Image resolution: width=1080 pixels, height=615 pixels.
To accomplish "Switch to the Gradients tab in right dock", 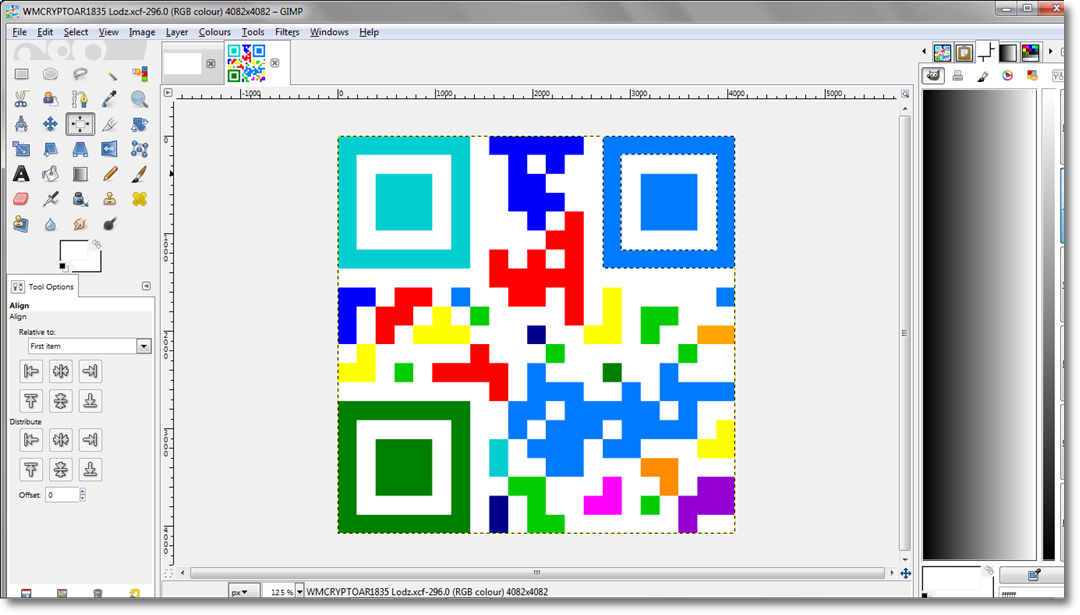I will pos(1008,52).
